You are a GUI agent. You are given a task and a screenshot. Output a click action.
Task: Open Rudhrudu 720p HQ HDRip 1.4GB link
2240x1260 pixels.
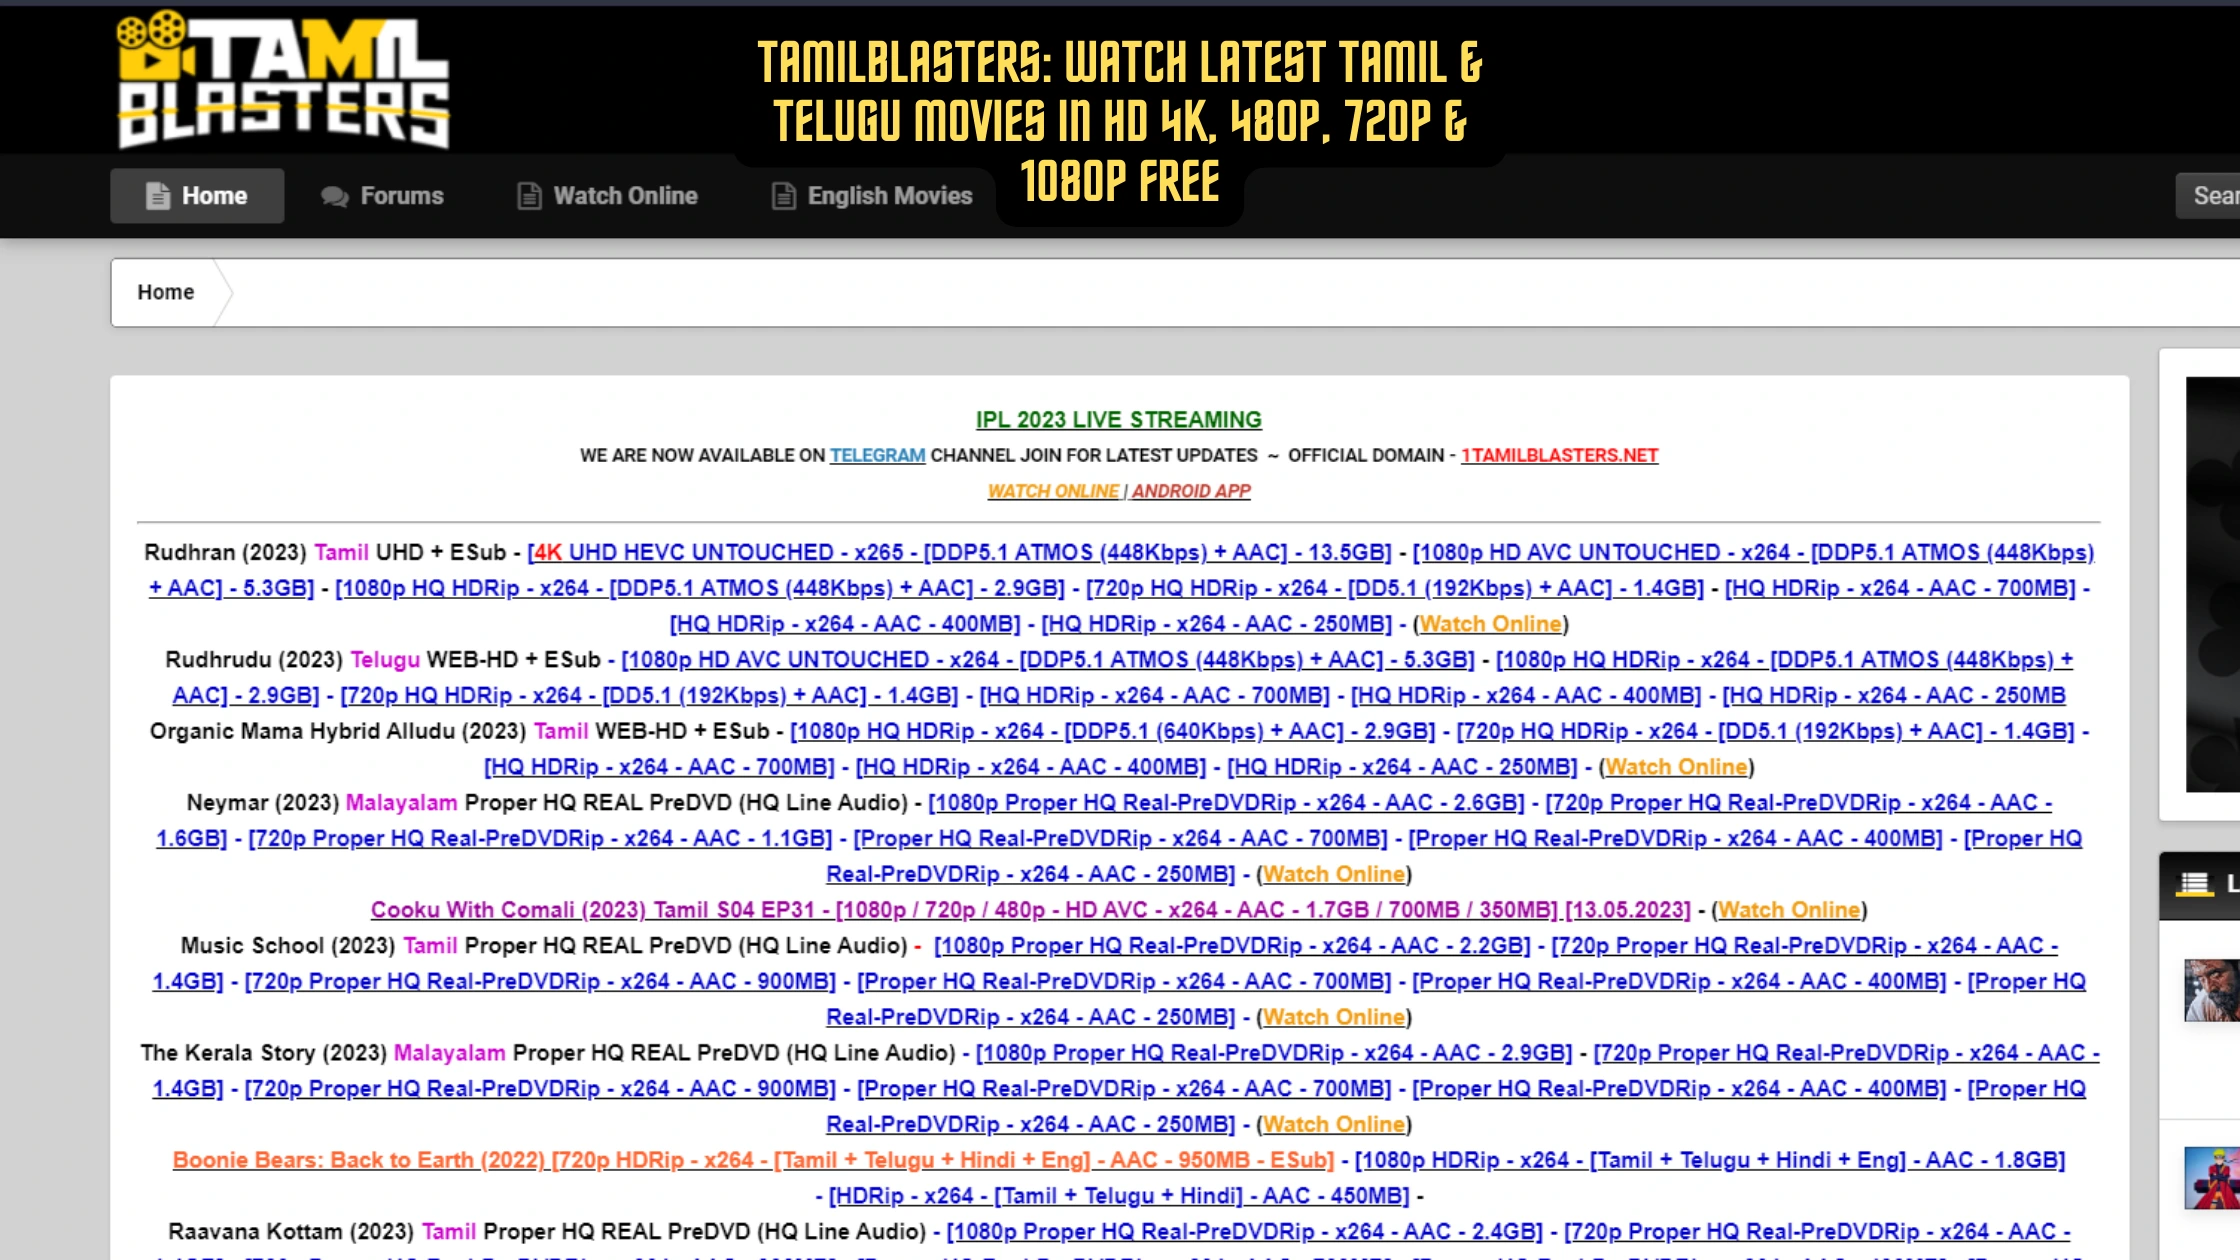point(649,696)
